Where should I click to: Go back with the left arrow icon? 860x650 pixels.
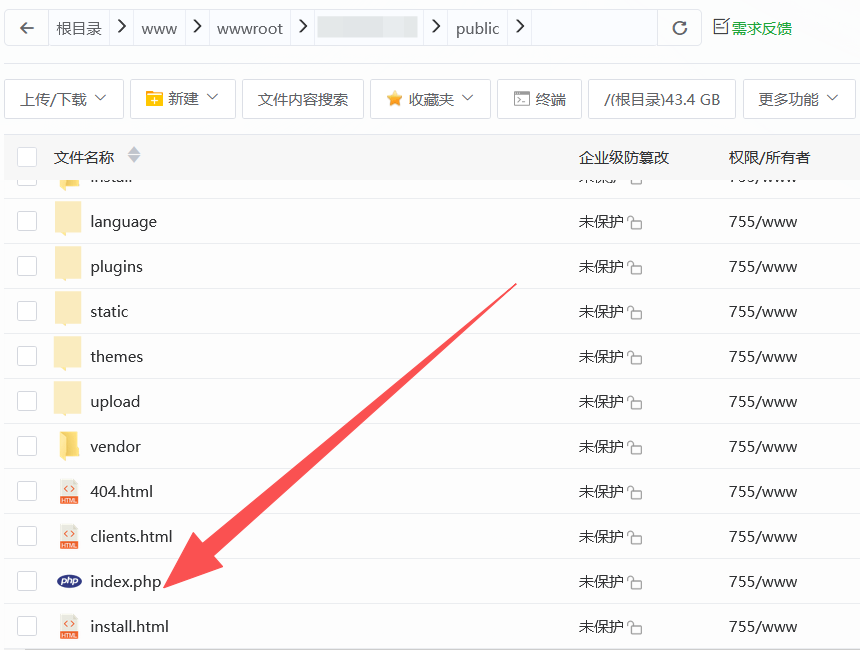coord(27,28)
